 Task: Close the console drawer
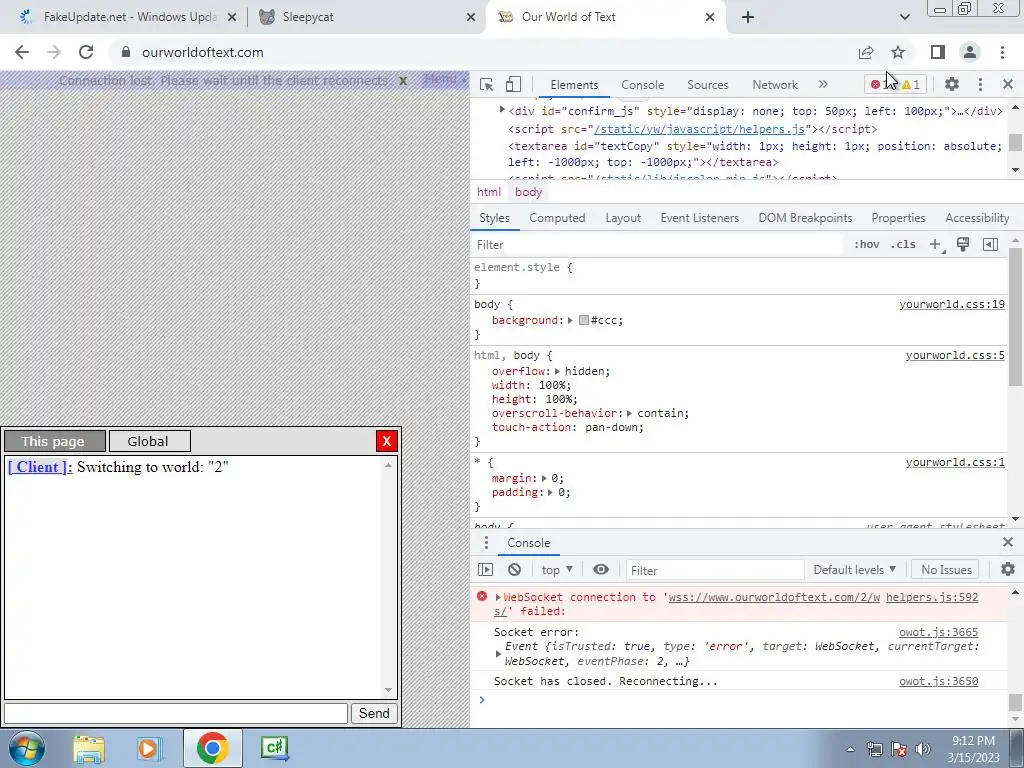[1008, 542]
